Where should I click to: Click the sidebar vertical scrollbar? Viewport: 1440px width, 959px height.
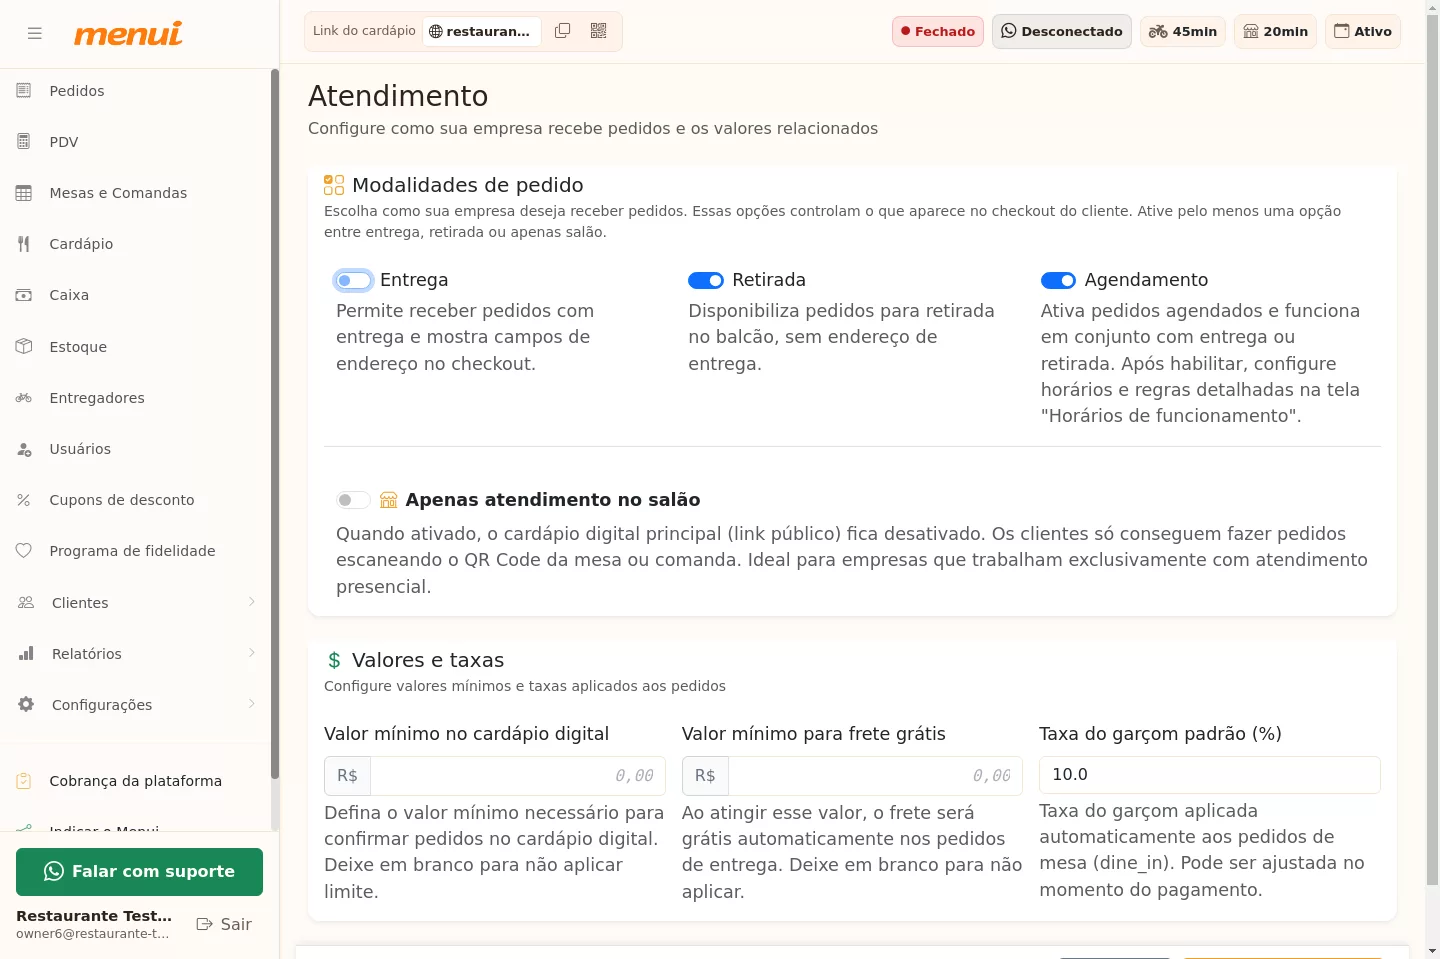pos(274,424)
